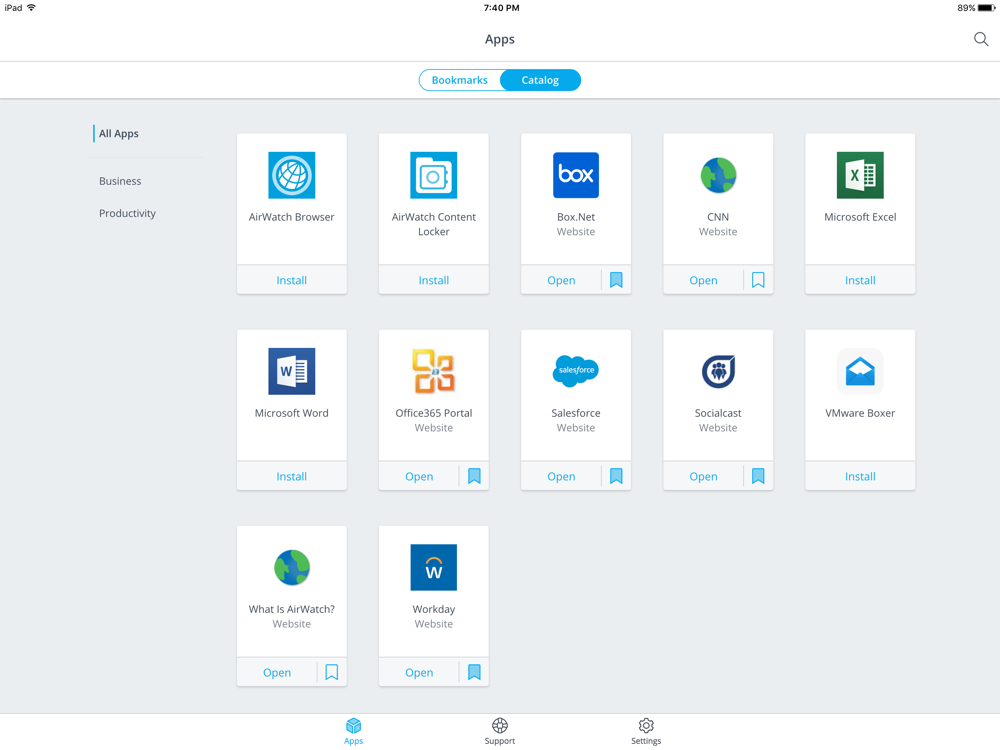The width and height of the screenshot is (1000, 750).
Task: Tap the AirWatch Browser app icon
Action: [x=291, y=175]
